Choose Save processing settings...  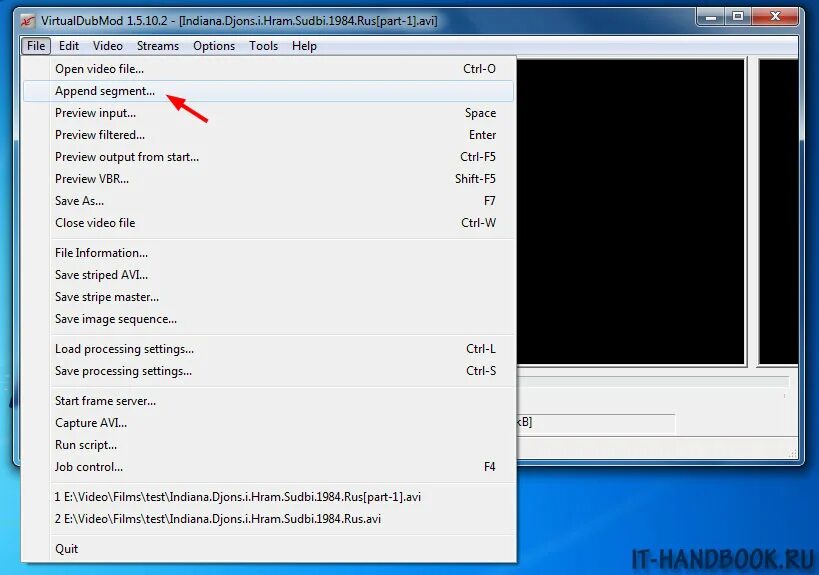268,371
